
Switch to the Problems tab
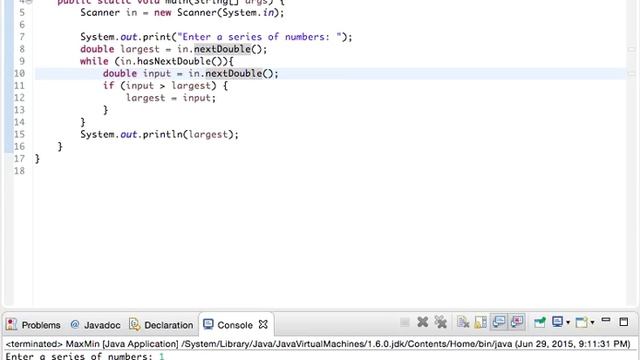tap(33, 325)
